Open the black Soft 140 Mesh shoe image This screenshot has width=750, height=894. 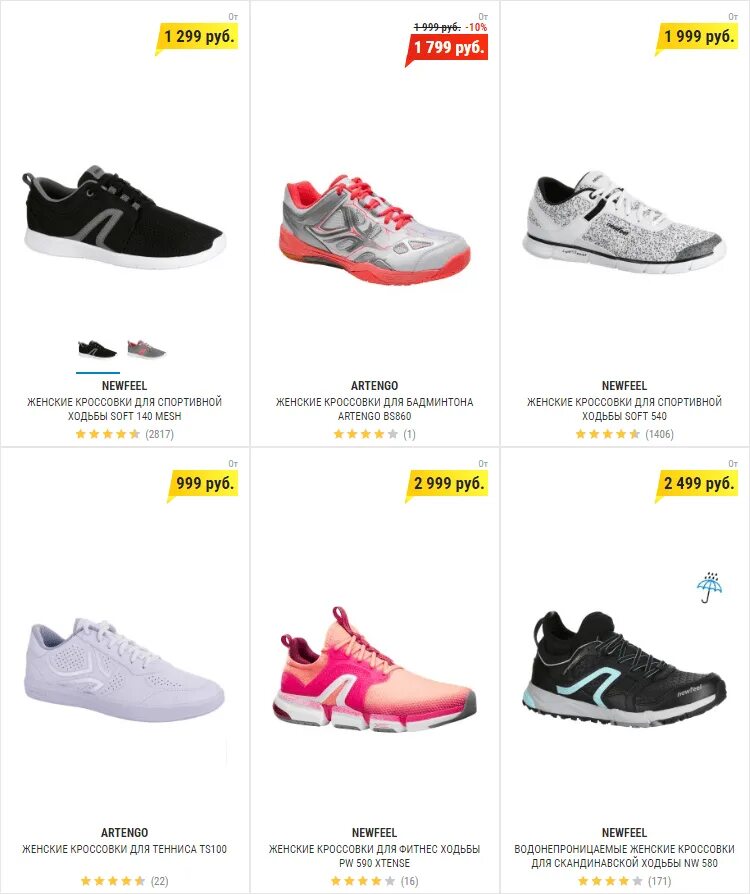pyautogui.click(x=124, y=217)
